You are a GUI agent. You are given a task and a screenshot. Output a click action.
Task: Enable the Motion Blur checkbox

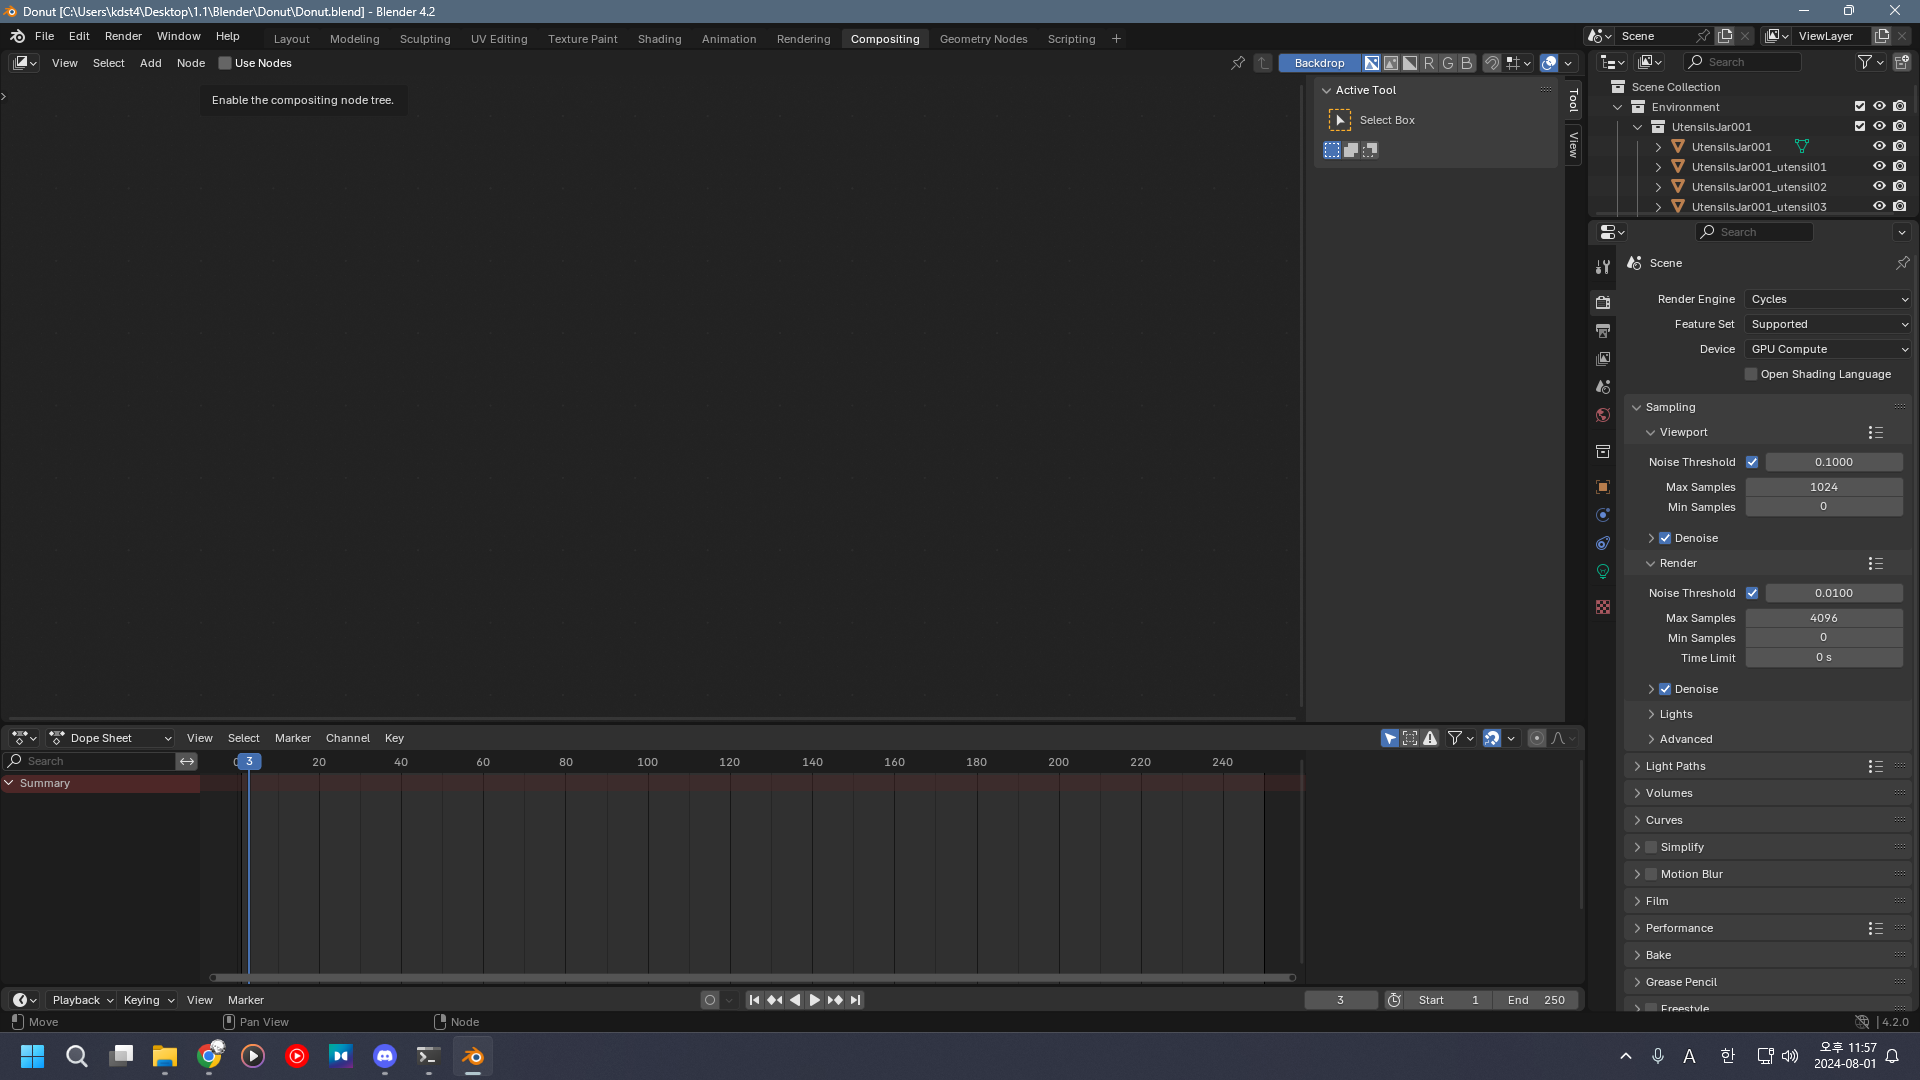pyautogui.click(x=1651, y=874)
